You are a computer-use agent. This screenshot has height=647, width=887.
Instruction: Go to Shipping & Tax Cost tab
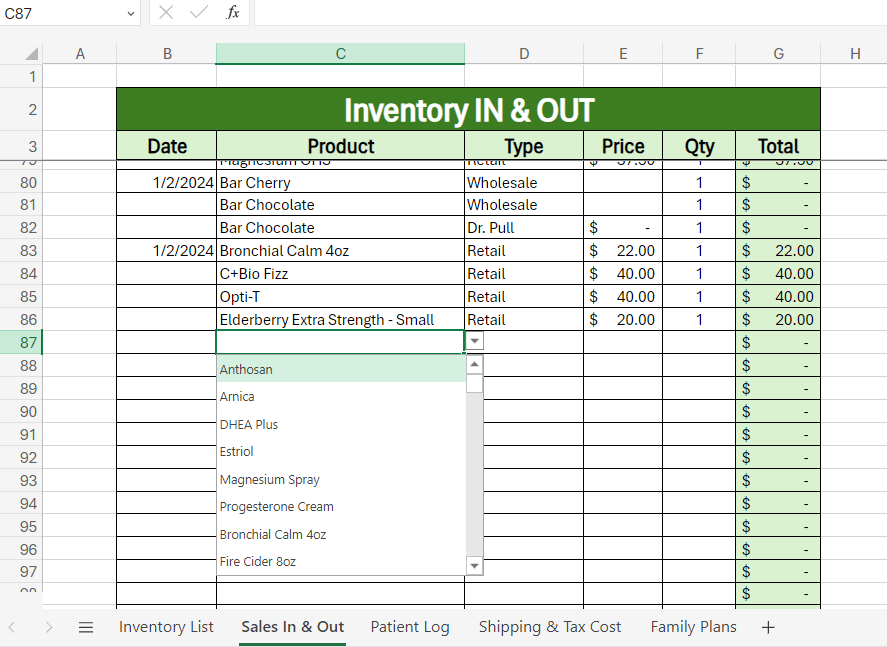click(x=550, y=627)
